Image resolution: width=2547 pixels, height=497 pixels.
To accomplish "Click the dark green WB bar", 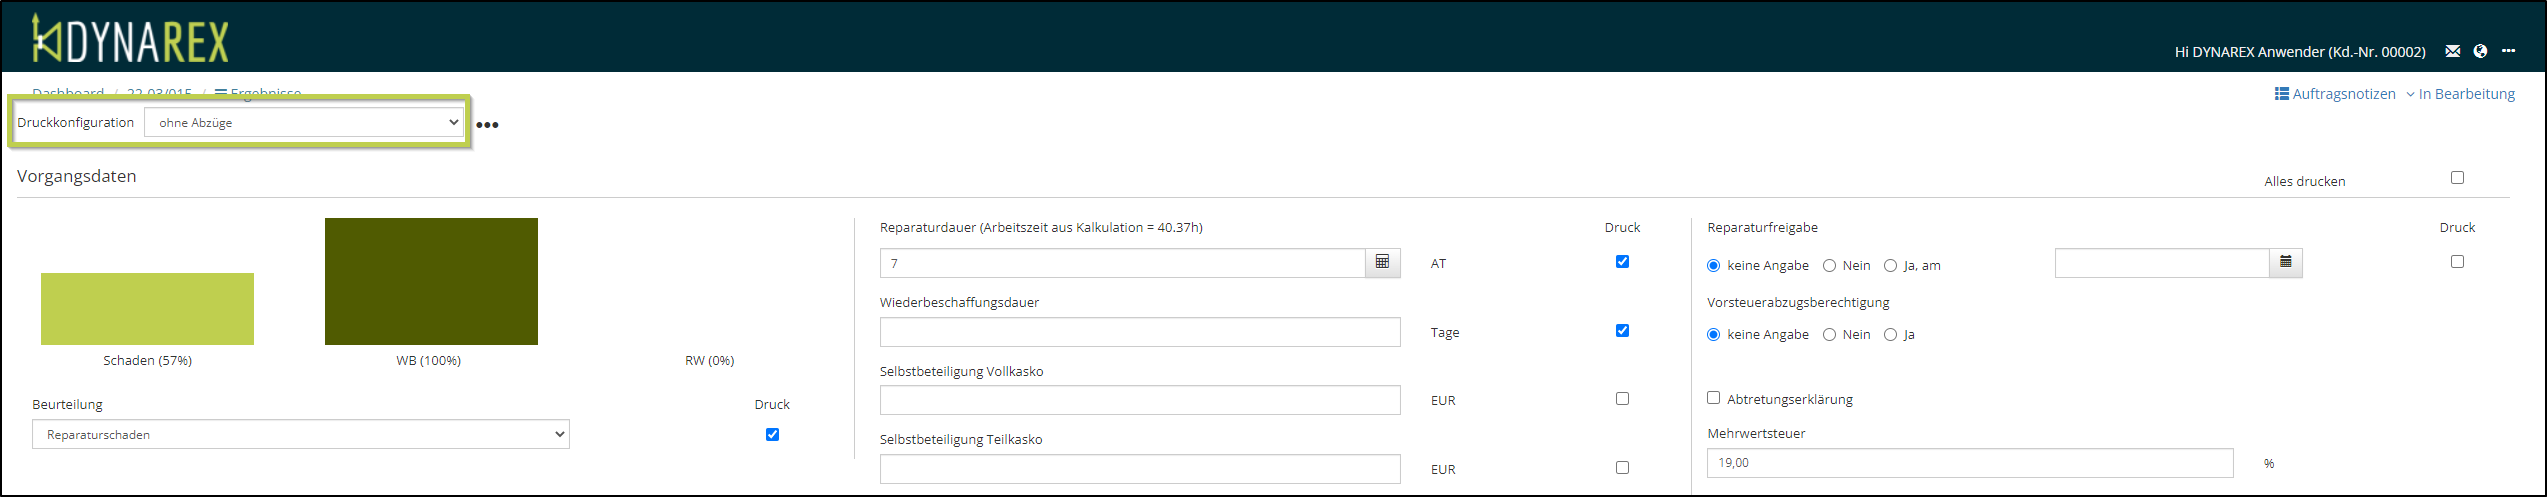I will [x=431, y=281].
